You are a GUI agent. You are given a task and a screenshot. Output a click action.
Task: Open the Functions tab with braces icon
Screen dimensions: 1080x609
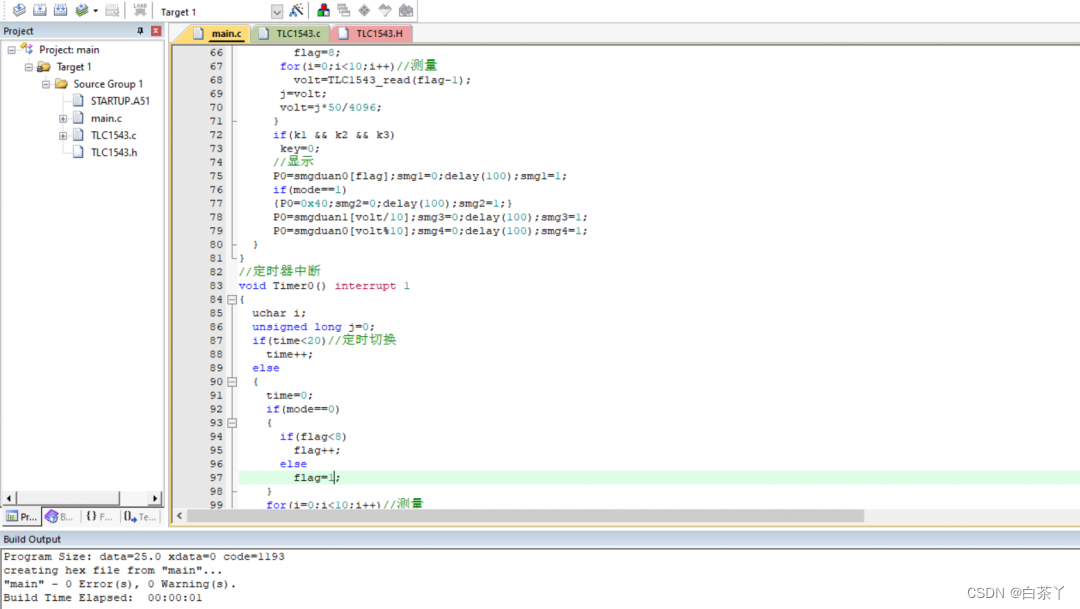coord(98,517)
